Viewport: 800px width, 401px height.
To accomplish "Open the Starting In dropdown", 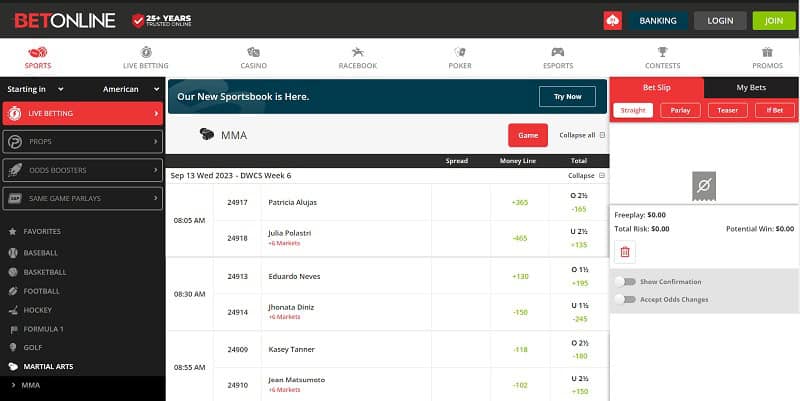I will pos(35,89).
